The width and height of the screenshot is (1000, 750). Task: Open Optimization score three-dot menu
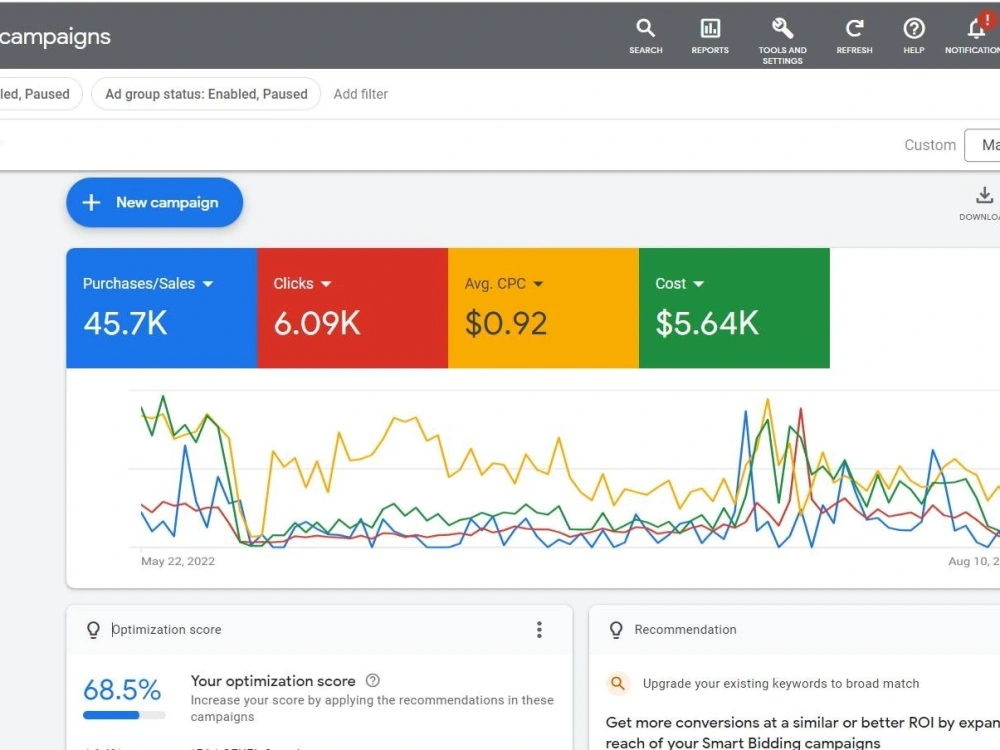click(540, 629)
